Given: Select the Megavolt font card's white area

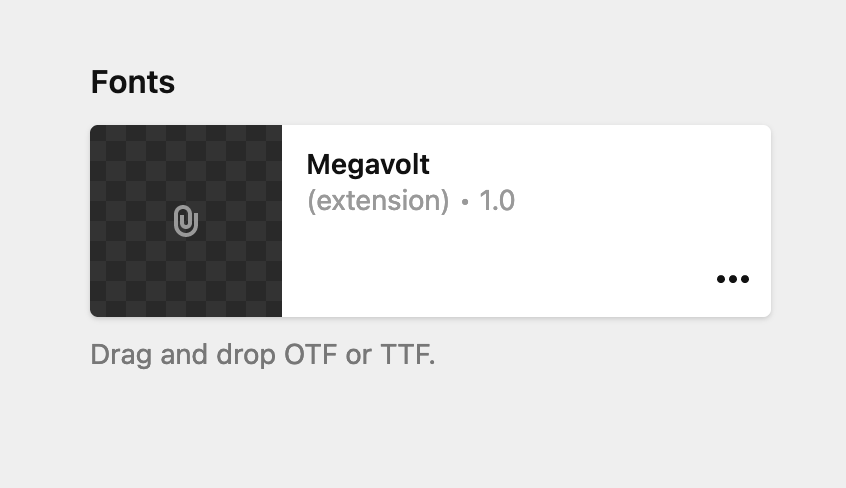Looking at the screenshot, I should (526, 221).
